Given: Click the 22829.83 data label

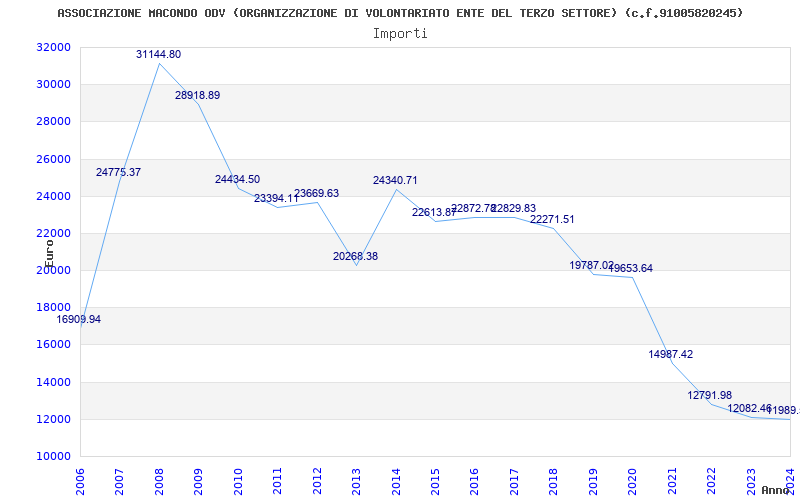Looking at the screenshot, I should pos(514,209).
